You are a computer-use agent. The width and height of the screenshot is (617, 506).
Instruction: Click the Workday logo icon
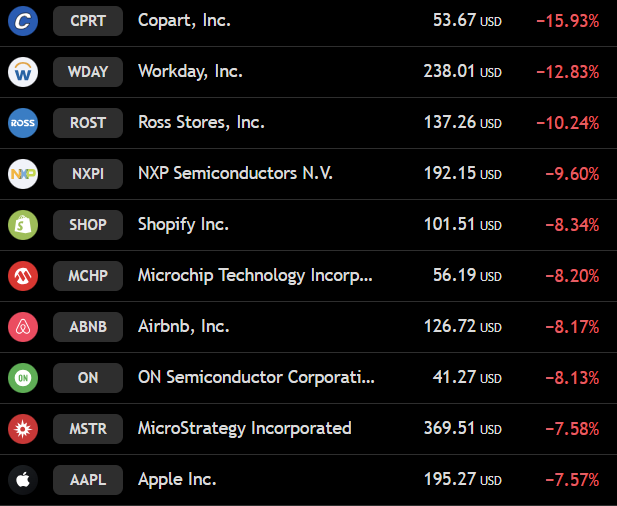pyautogui.click(x=23, y=72)
